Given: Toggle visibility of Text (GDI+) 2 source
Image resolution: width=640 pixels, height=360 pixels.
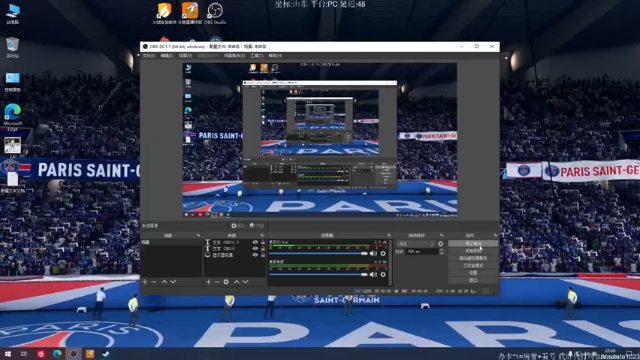Looking at the screenshot, I should (255, 242).
